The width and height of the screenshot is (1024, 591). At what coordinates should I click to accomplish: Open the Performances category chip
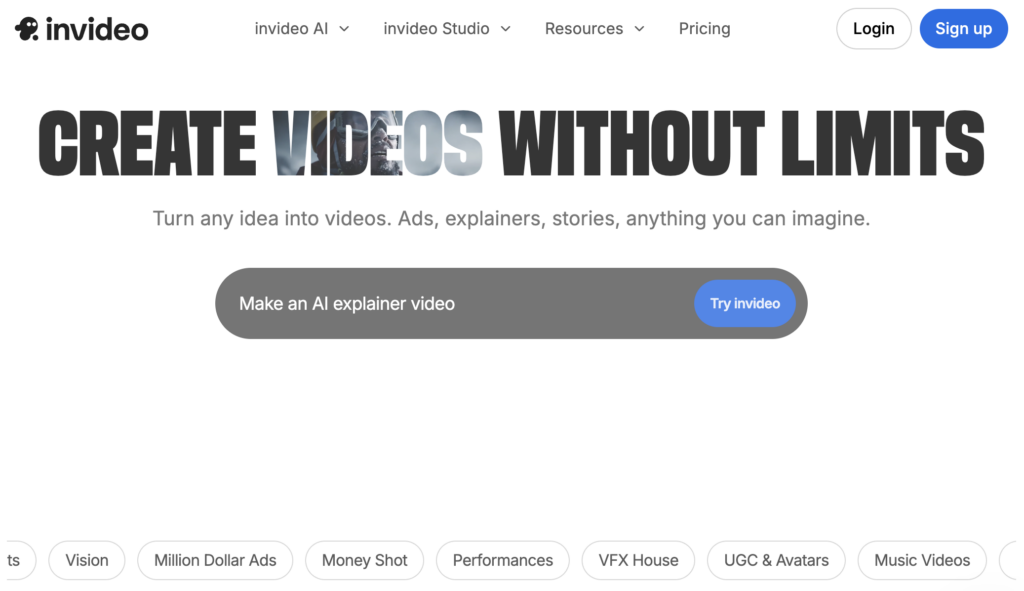(502, 560)
